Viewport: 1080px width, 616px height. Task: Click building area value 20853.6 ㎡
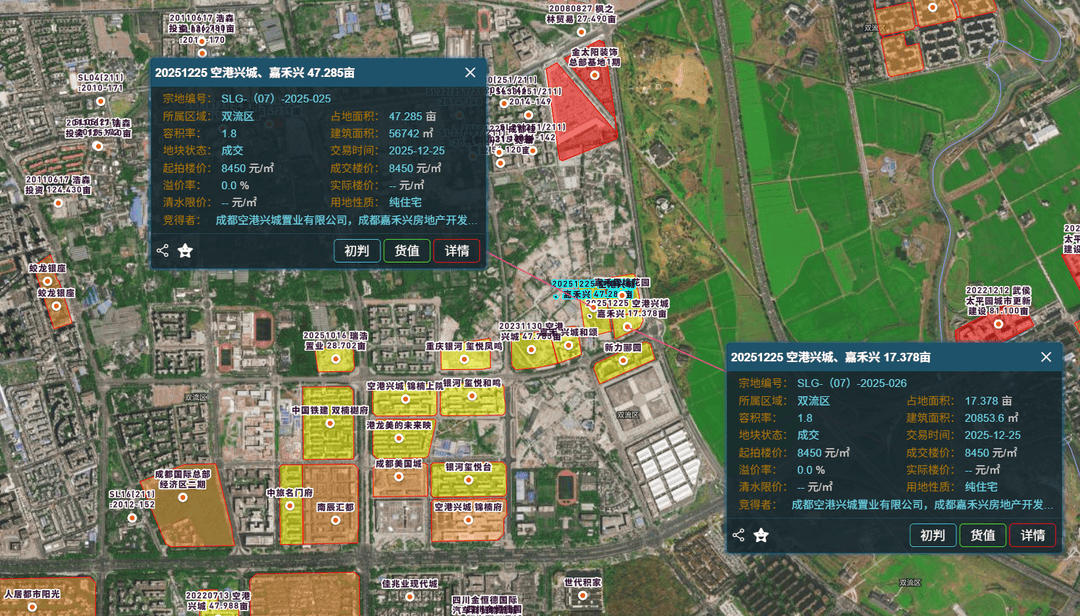(x=992, y=418)
